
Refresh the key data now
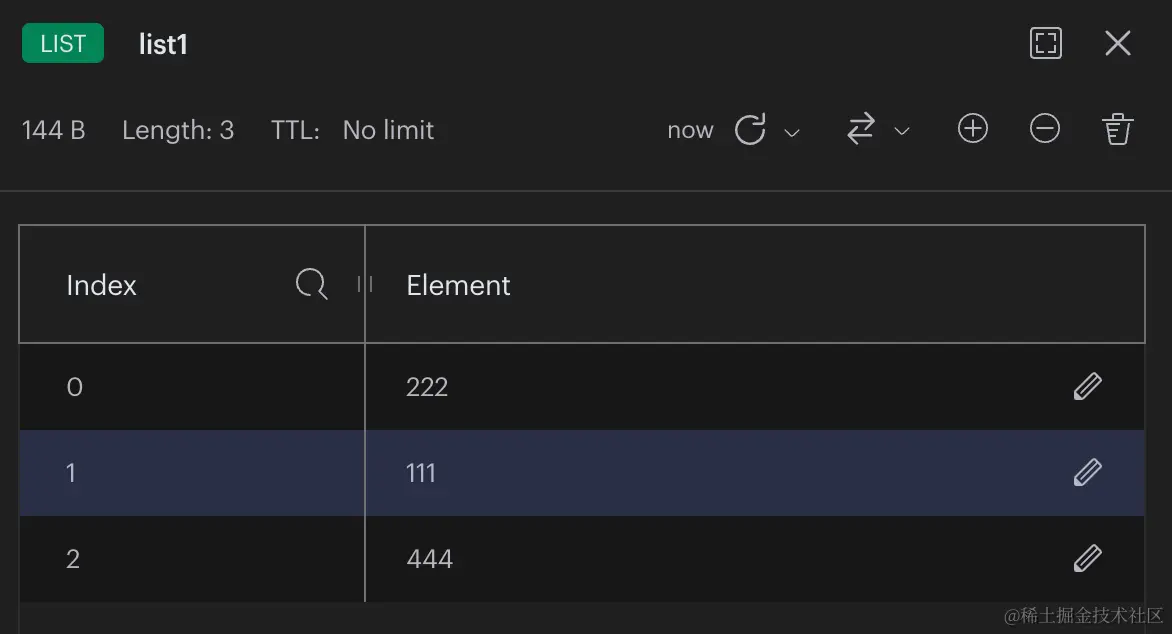click(x=750, y=129)
